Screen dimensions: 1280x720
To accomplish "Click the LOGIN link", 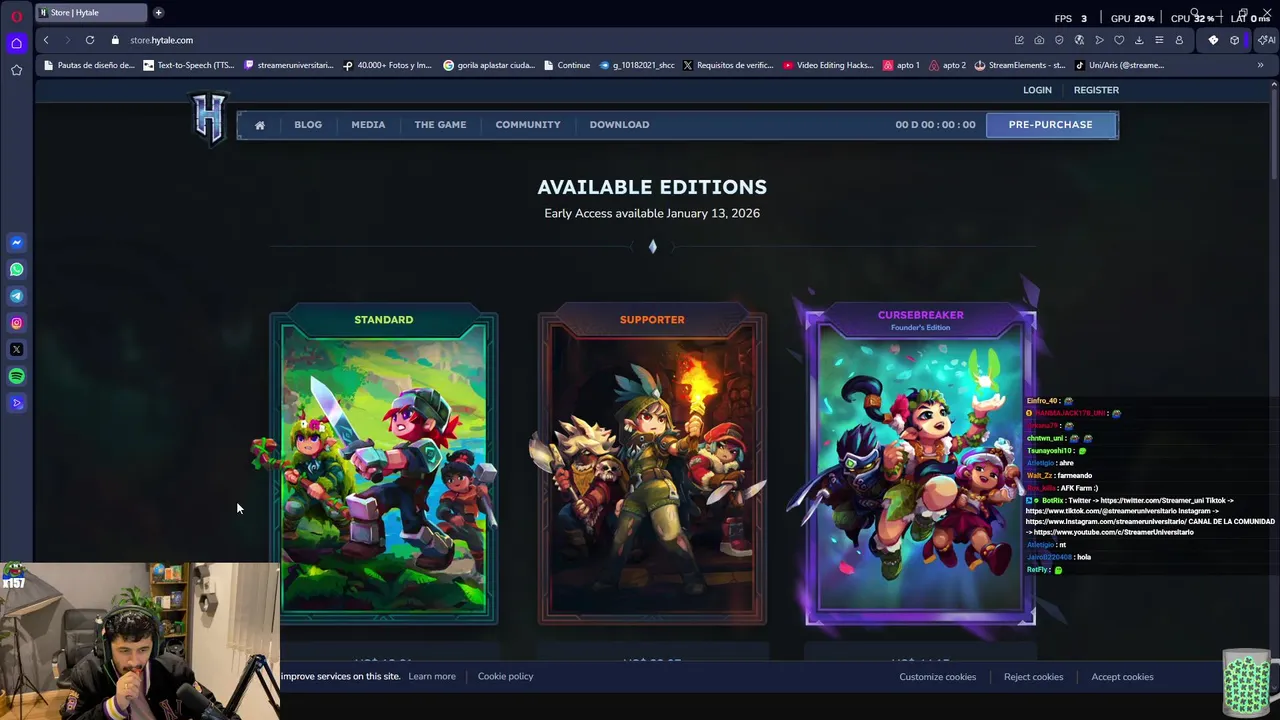I will (x=1037, y=90).
